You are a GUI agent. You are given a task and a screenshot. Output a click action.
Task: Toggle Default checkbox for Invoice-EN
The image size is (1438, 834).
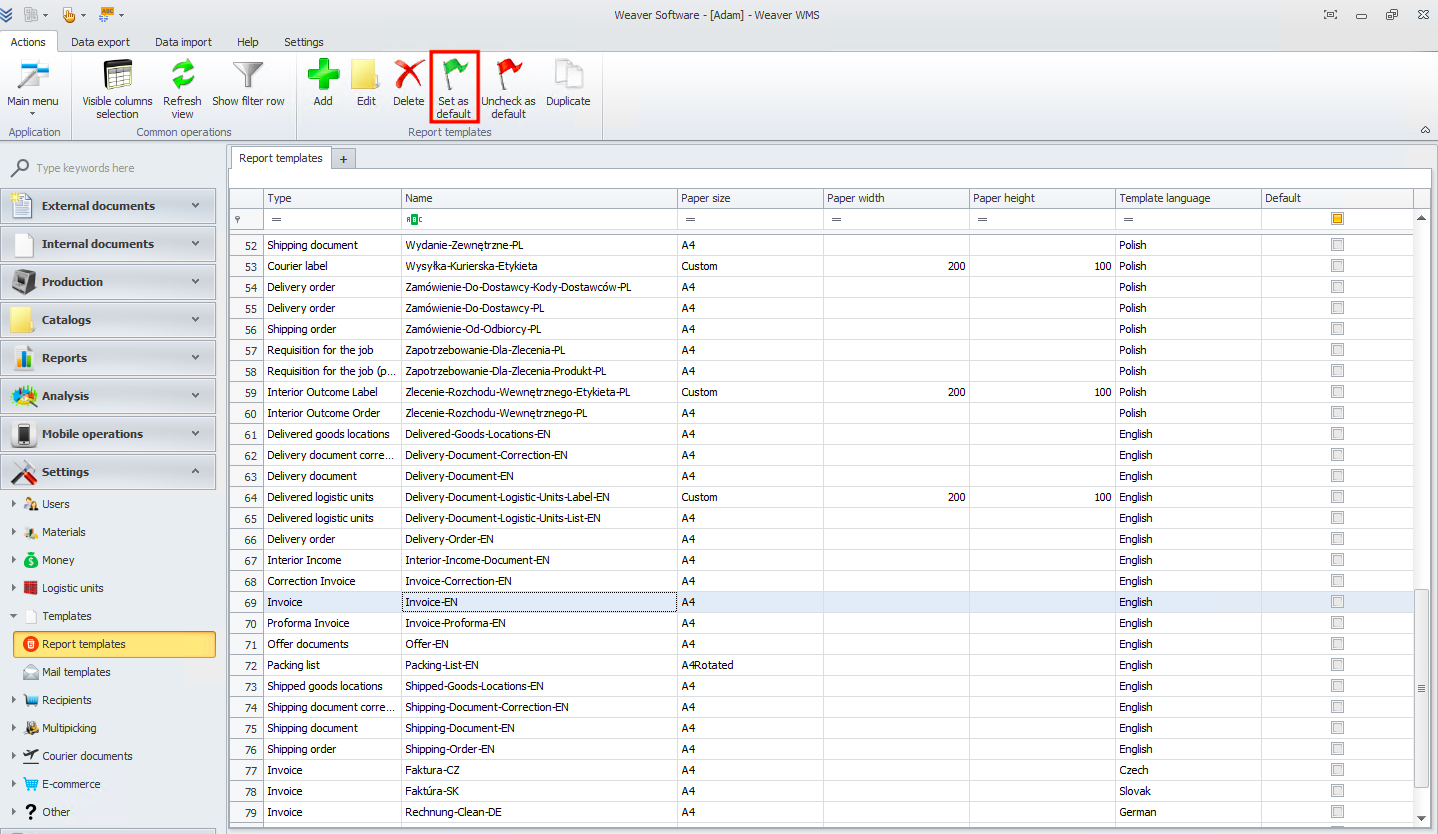click(x=1337, y=602)
